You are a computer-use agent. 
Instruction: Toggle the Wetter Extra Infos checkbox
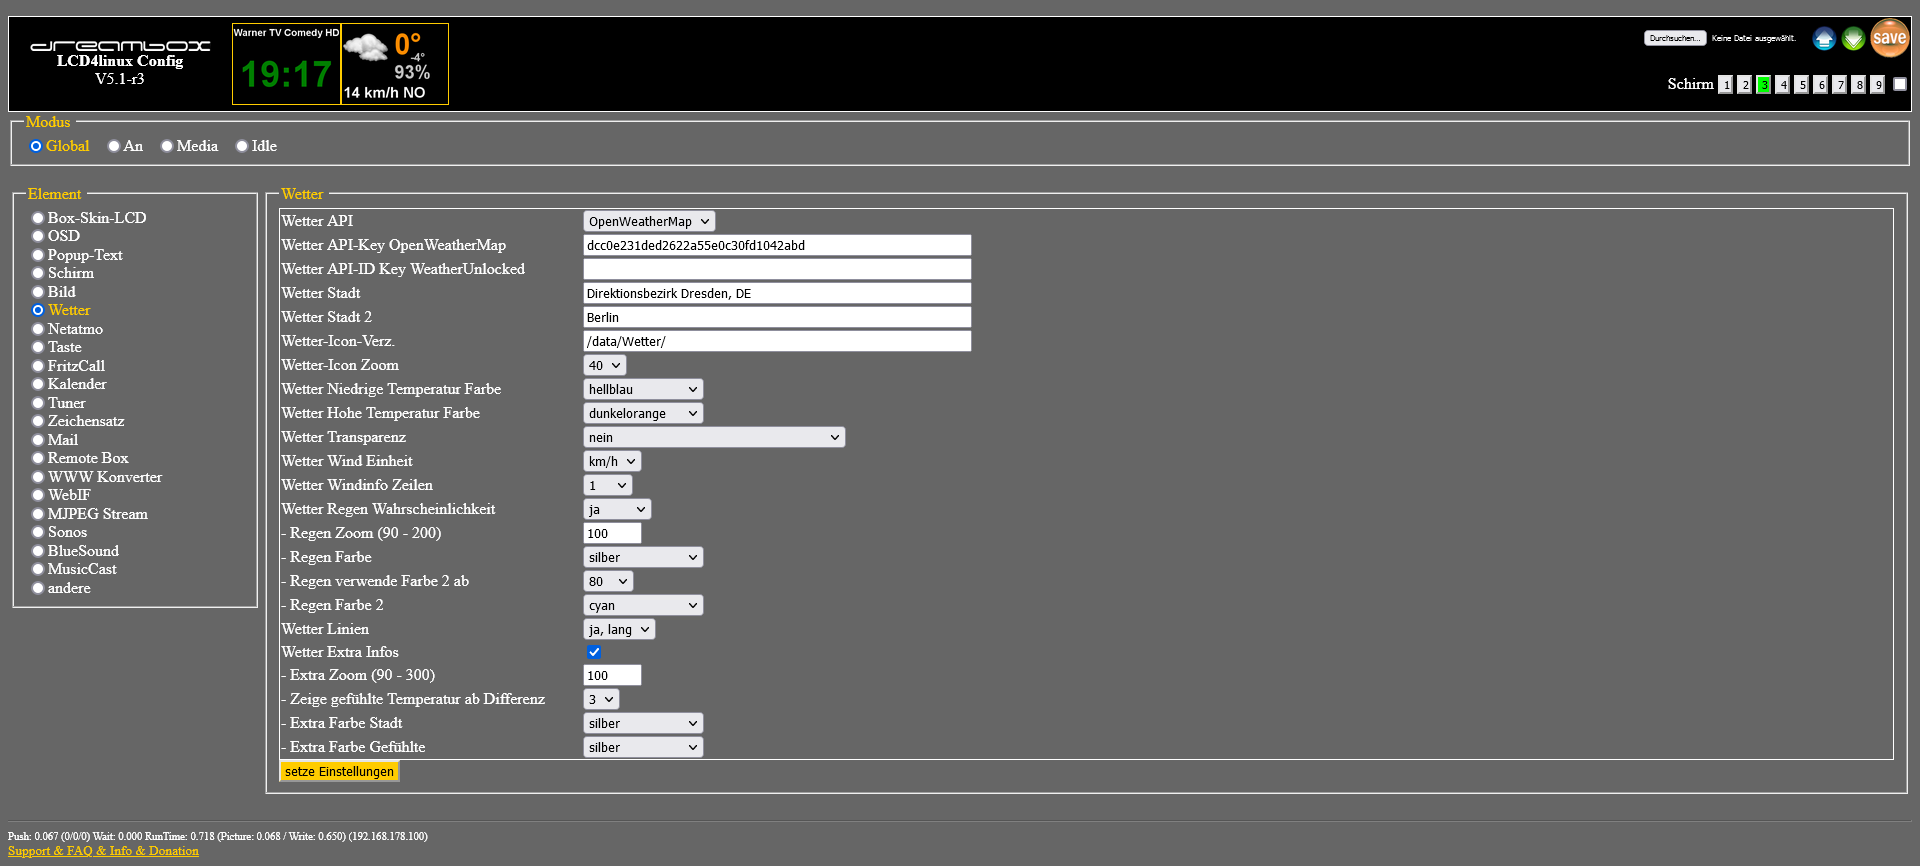click(x=594, y=652)
